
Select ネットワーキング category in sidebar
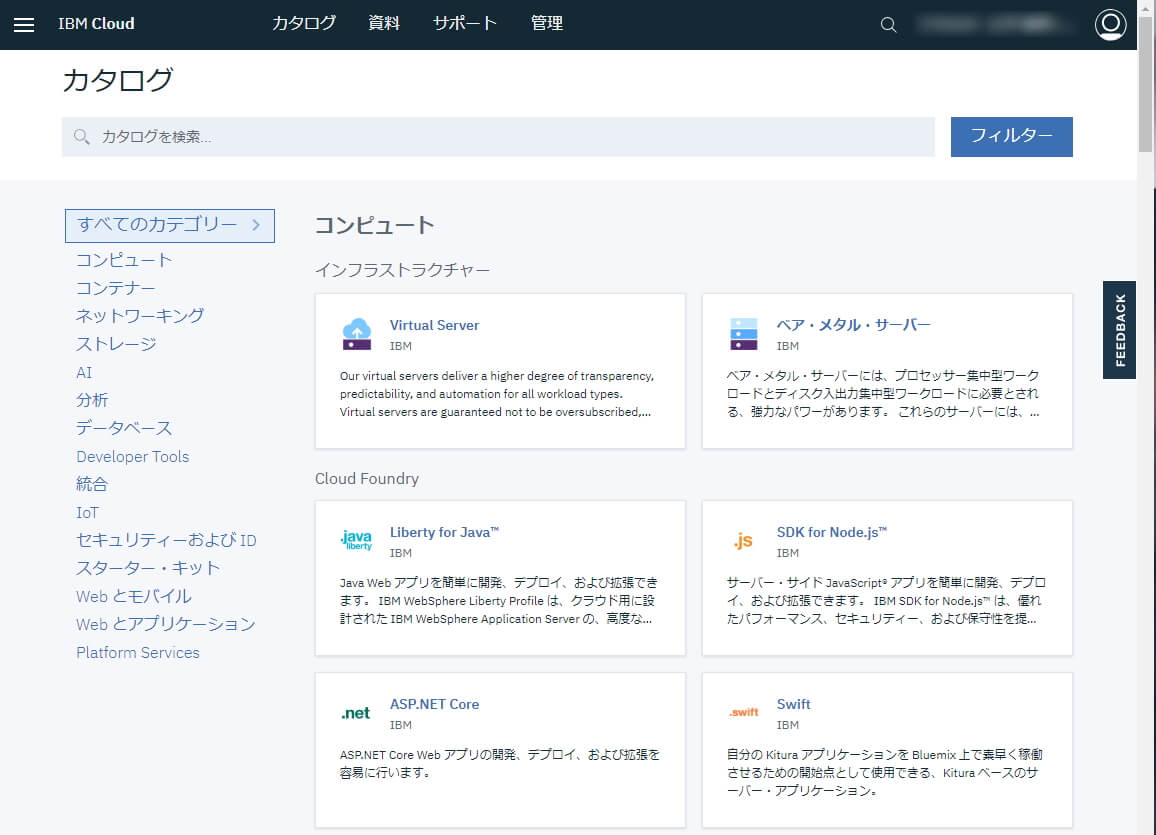(140, 316)
